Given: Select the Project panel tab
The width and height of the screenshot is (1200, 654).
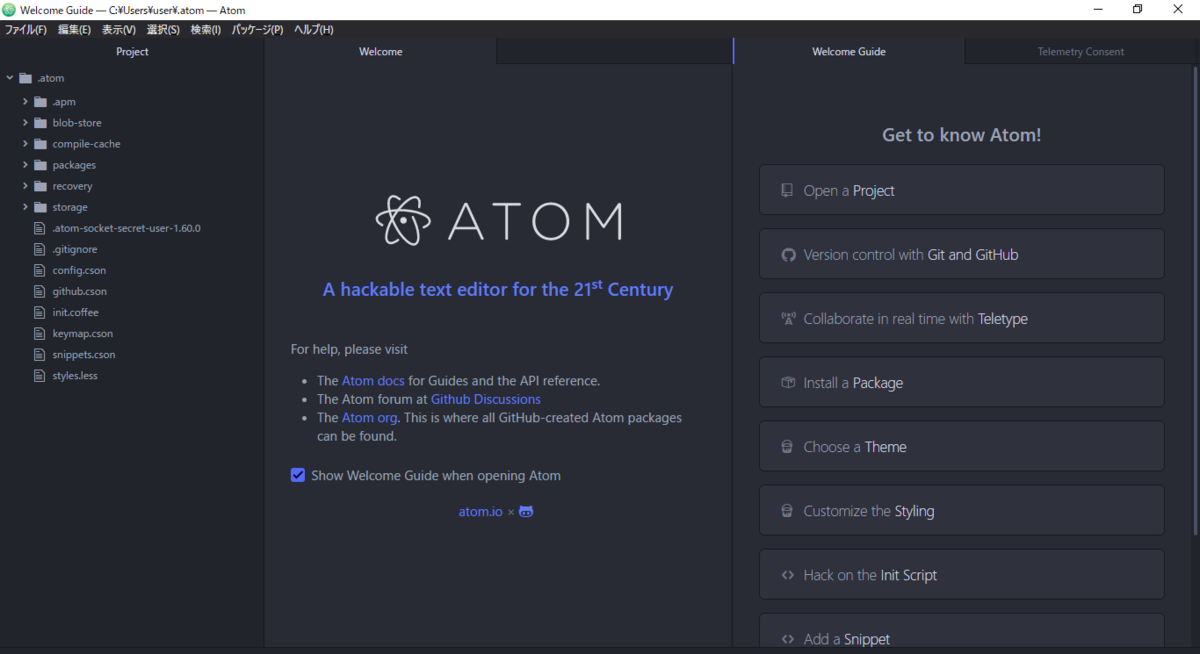Looking at the screenshot, I should 132,52.
